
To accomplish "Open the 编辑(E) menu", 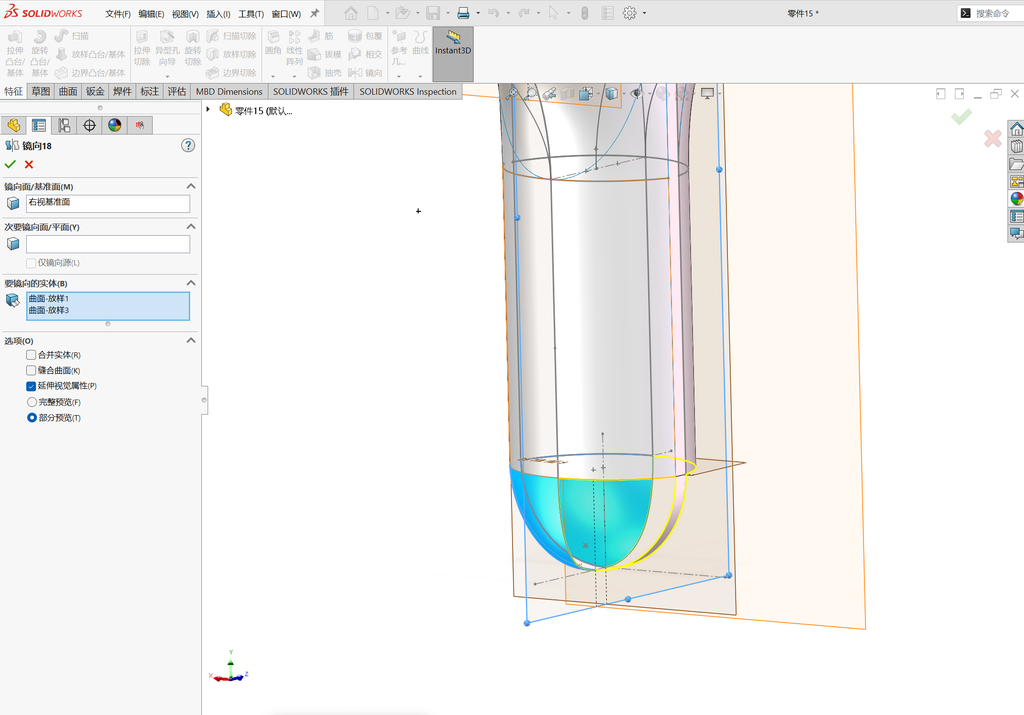I will (151, 14).
